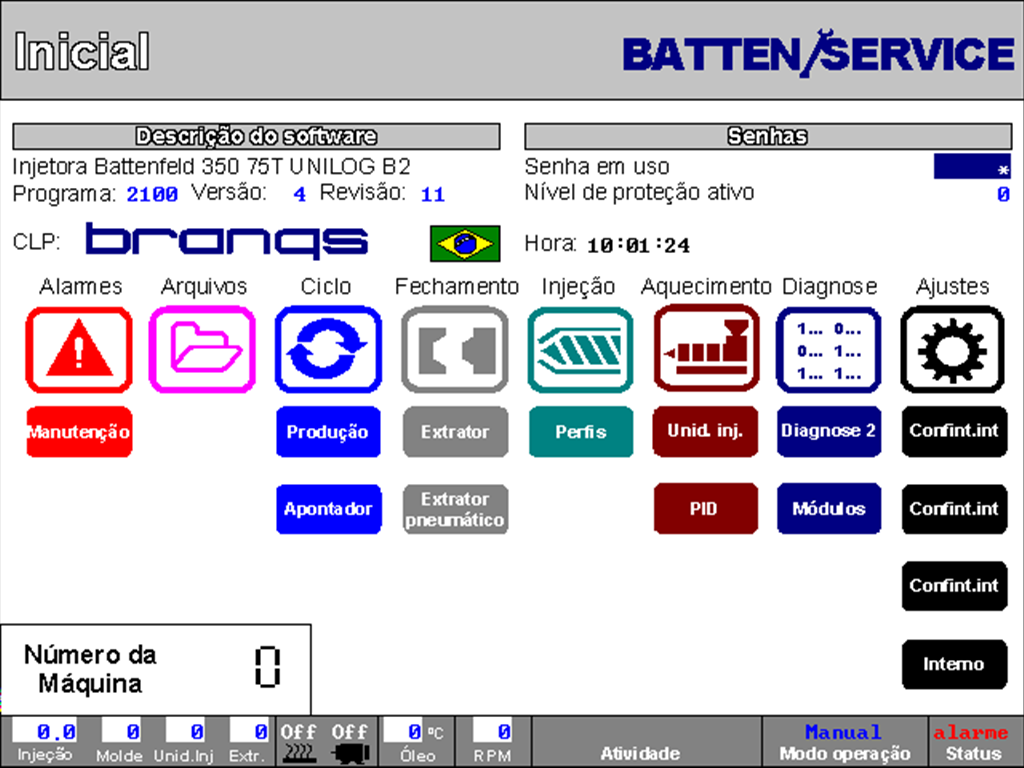The image size is (1024, 768).
Task: Open the PID settings screen
Action: coord(705,509)
